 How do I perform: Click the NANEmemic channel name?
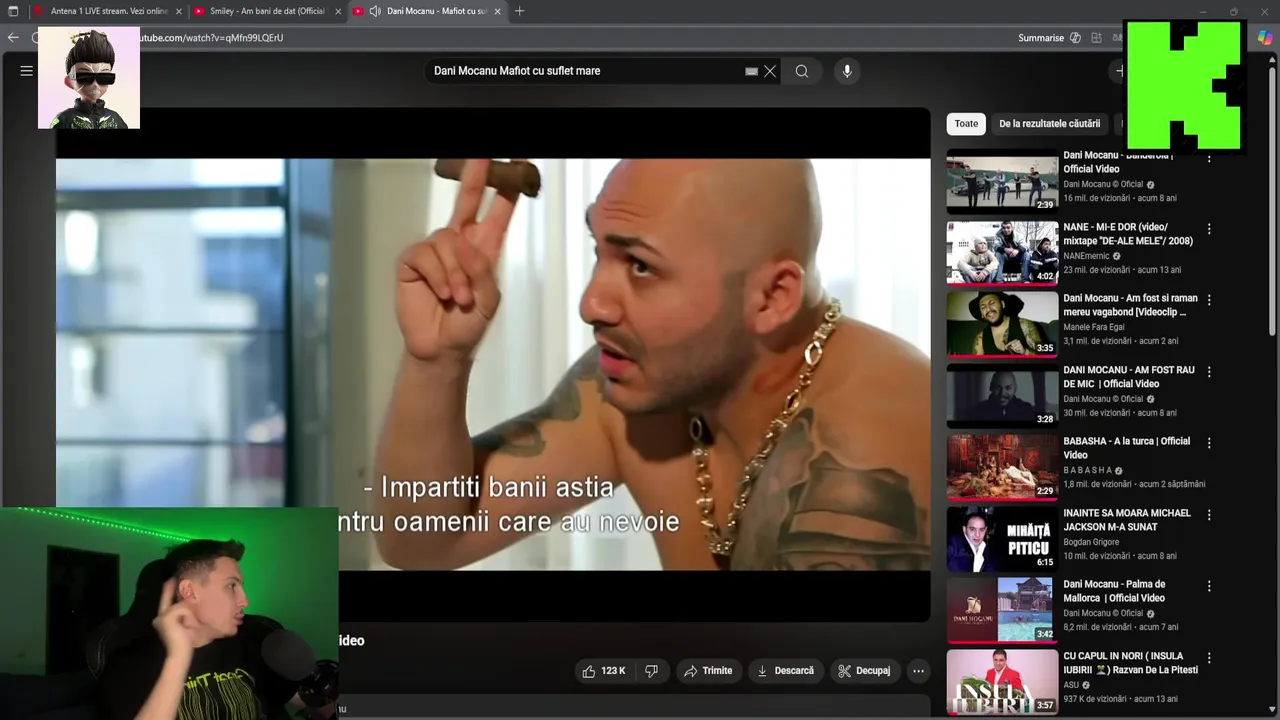pos(1086,256)
